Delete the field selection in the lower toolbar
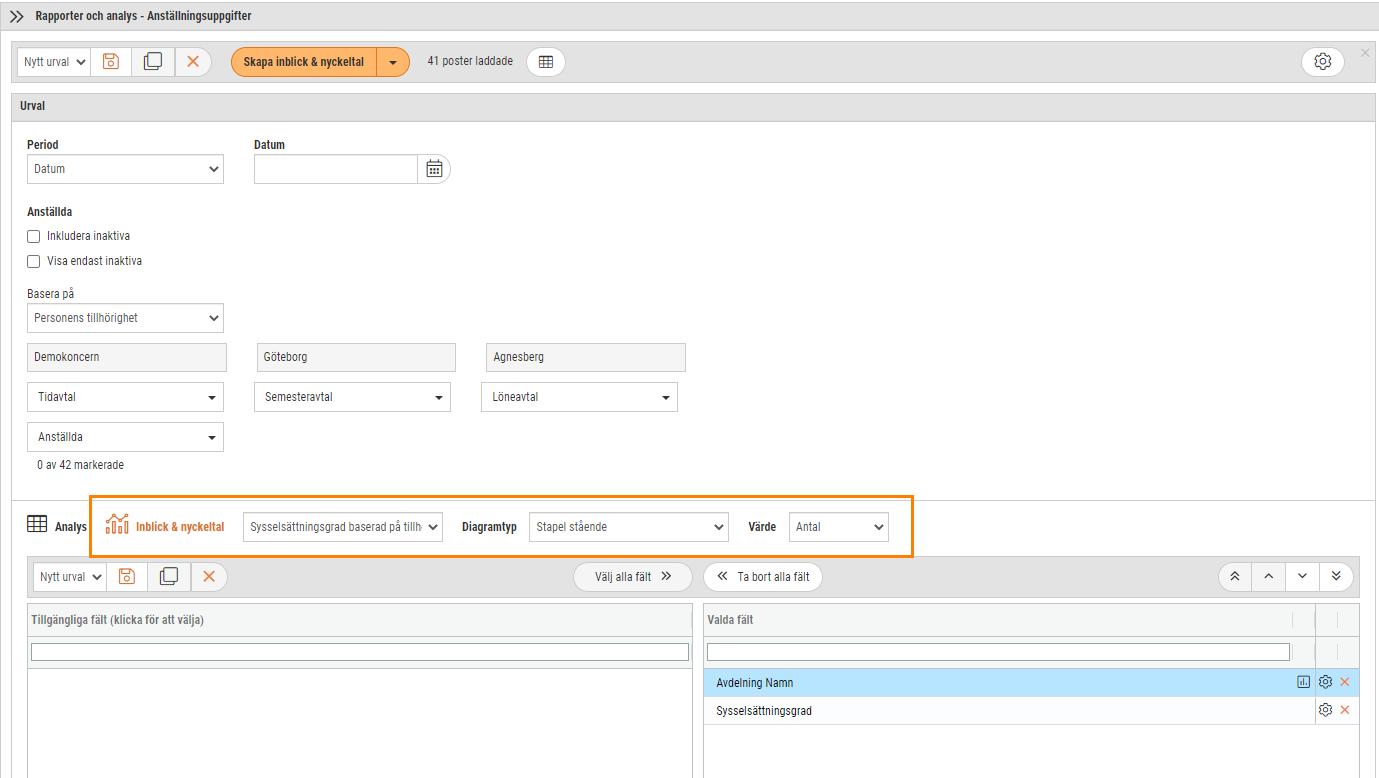This screenshot has width=1379, height=778. coord(209,577)
